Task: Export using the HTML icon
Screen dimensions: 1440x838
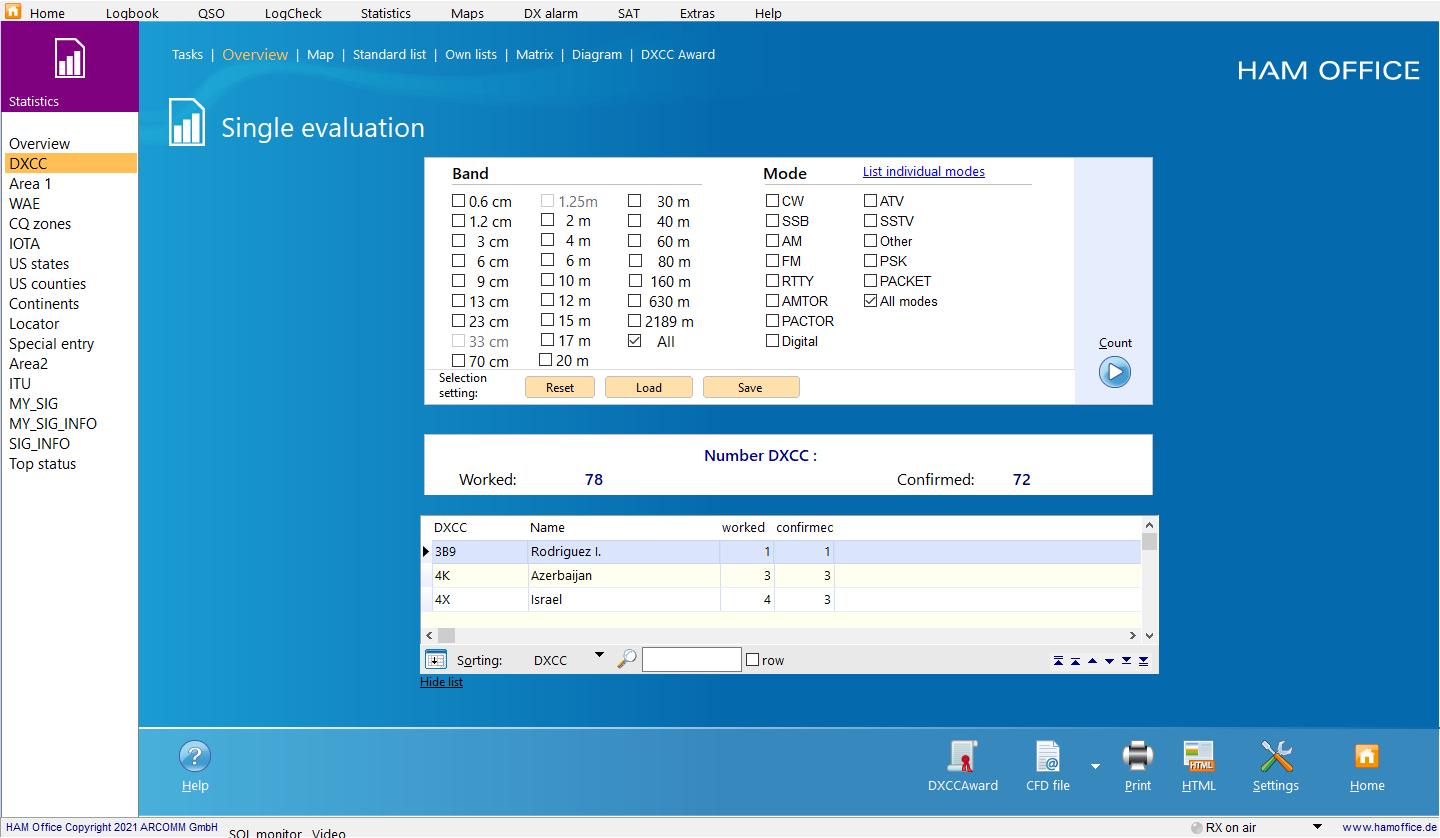Action: [x=1198, y=756]
